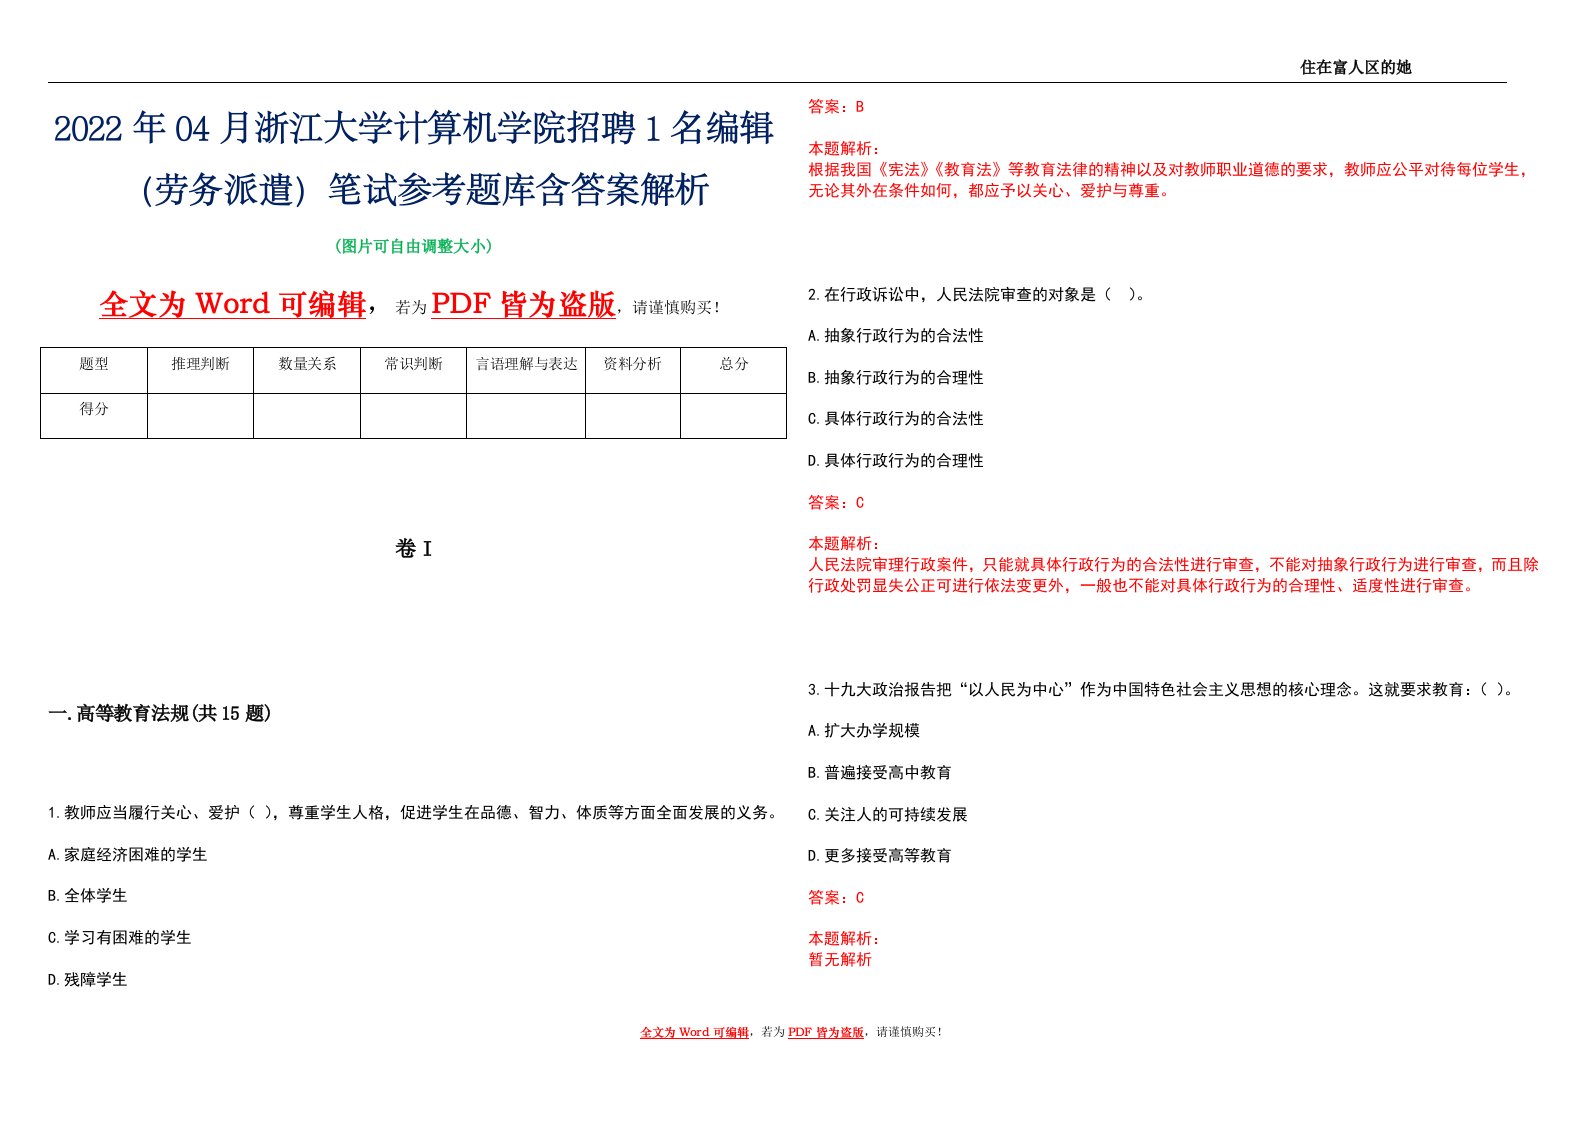Select option C.具体行政行为的合法性
This screenshot has width=1587, height=1122.
tap(896, 419)
